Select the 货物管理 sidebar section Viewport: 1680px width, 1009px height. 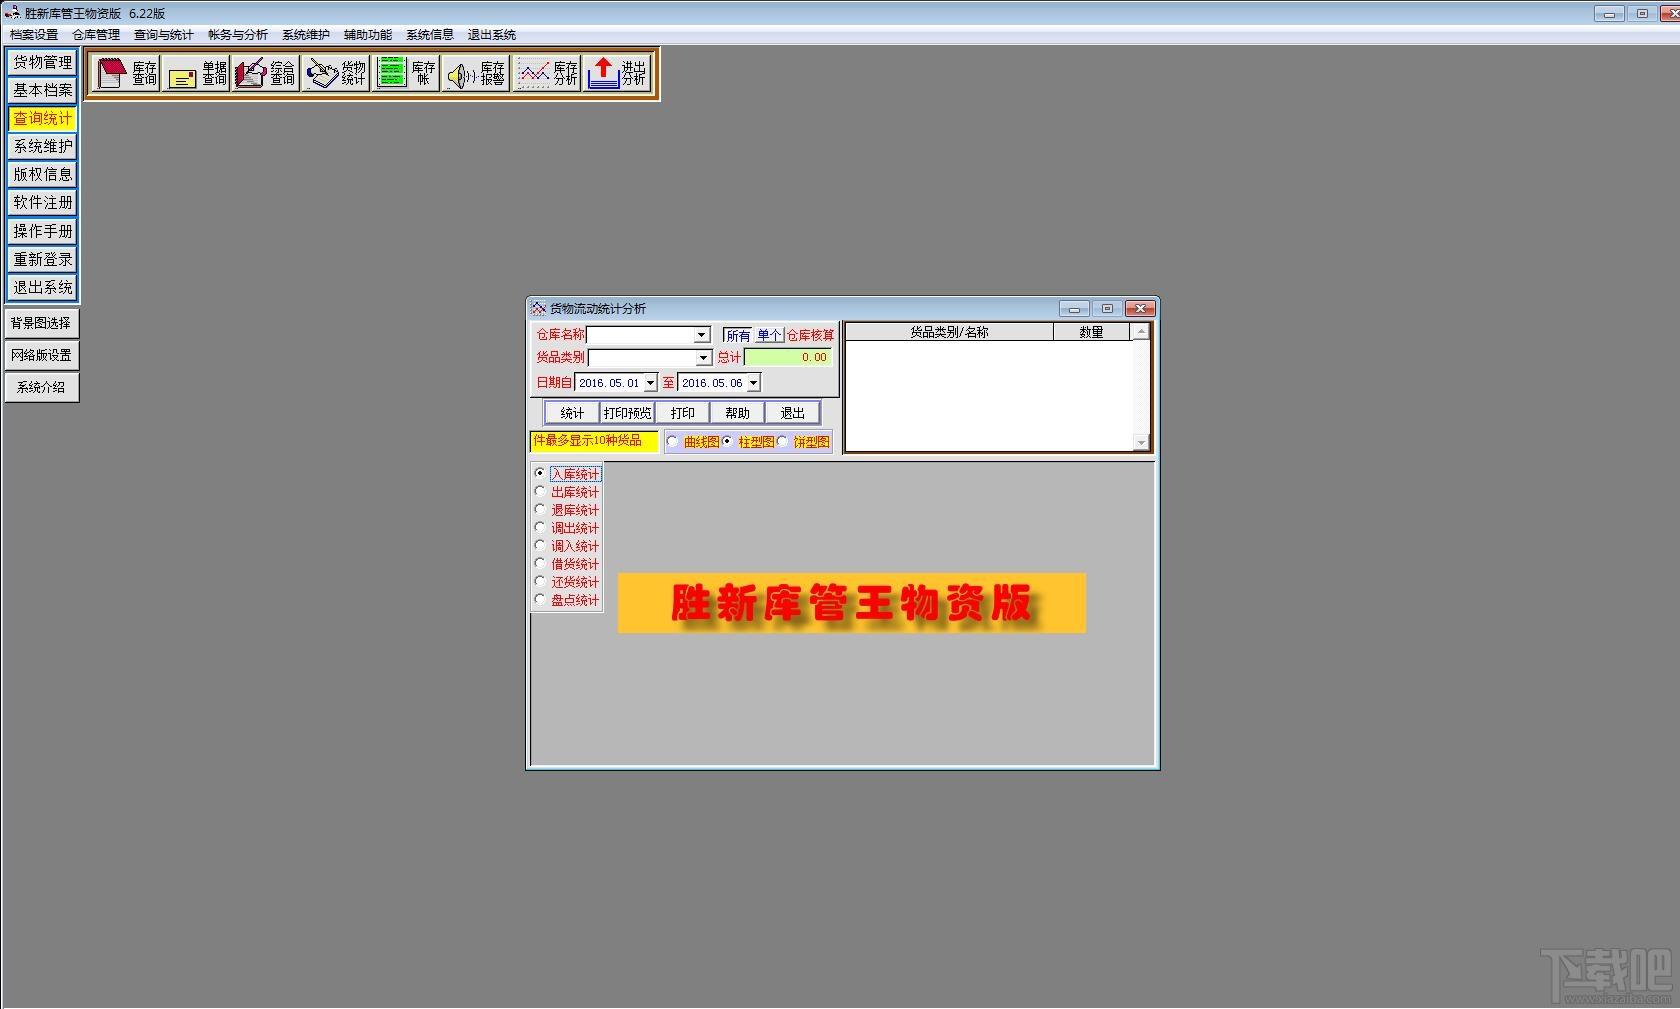(x=42, y=62)
